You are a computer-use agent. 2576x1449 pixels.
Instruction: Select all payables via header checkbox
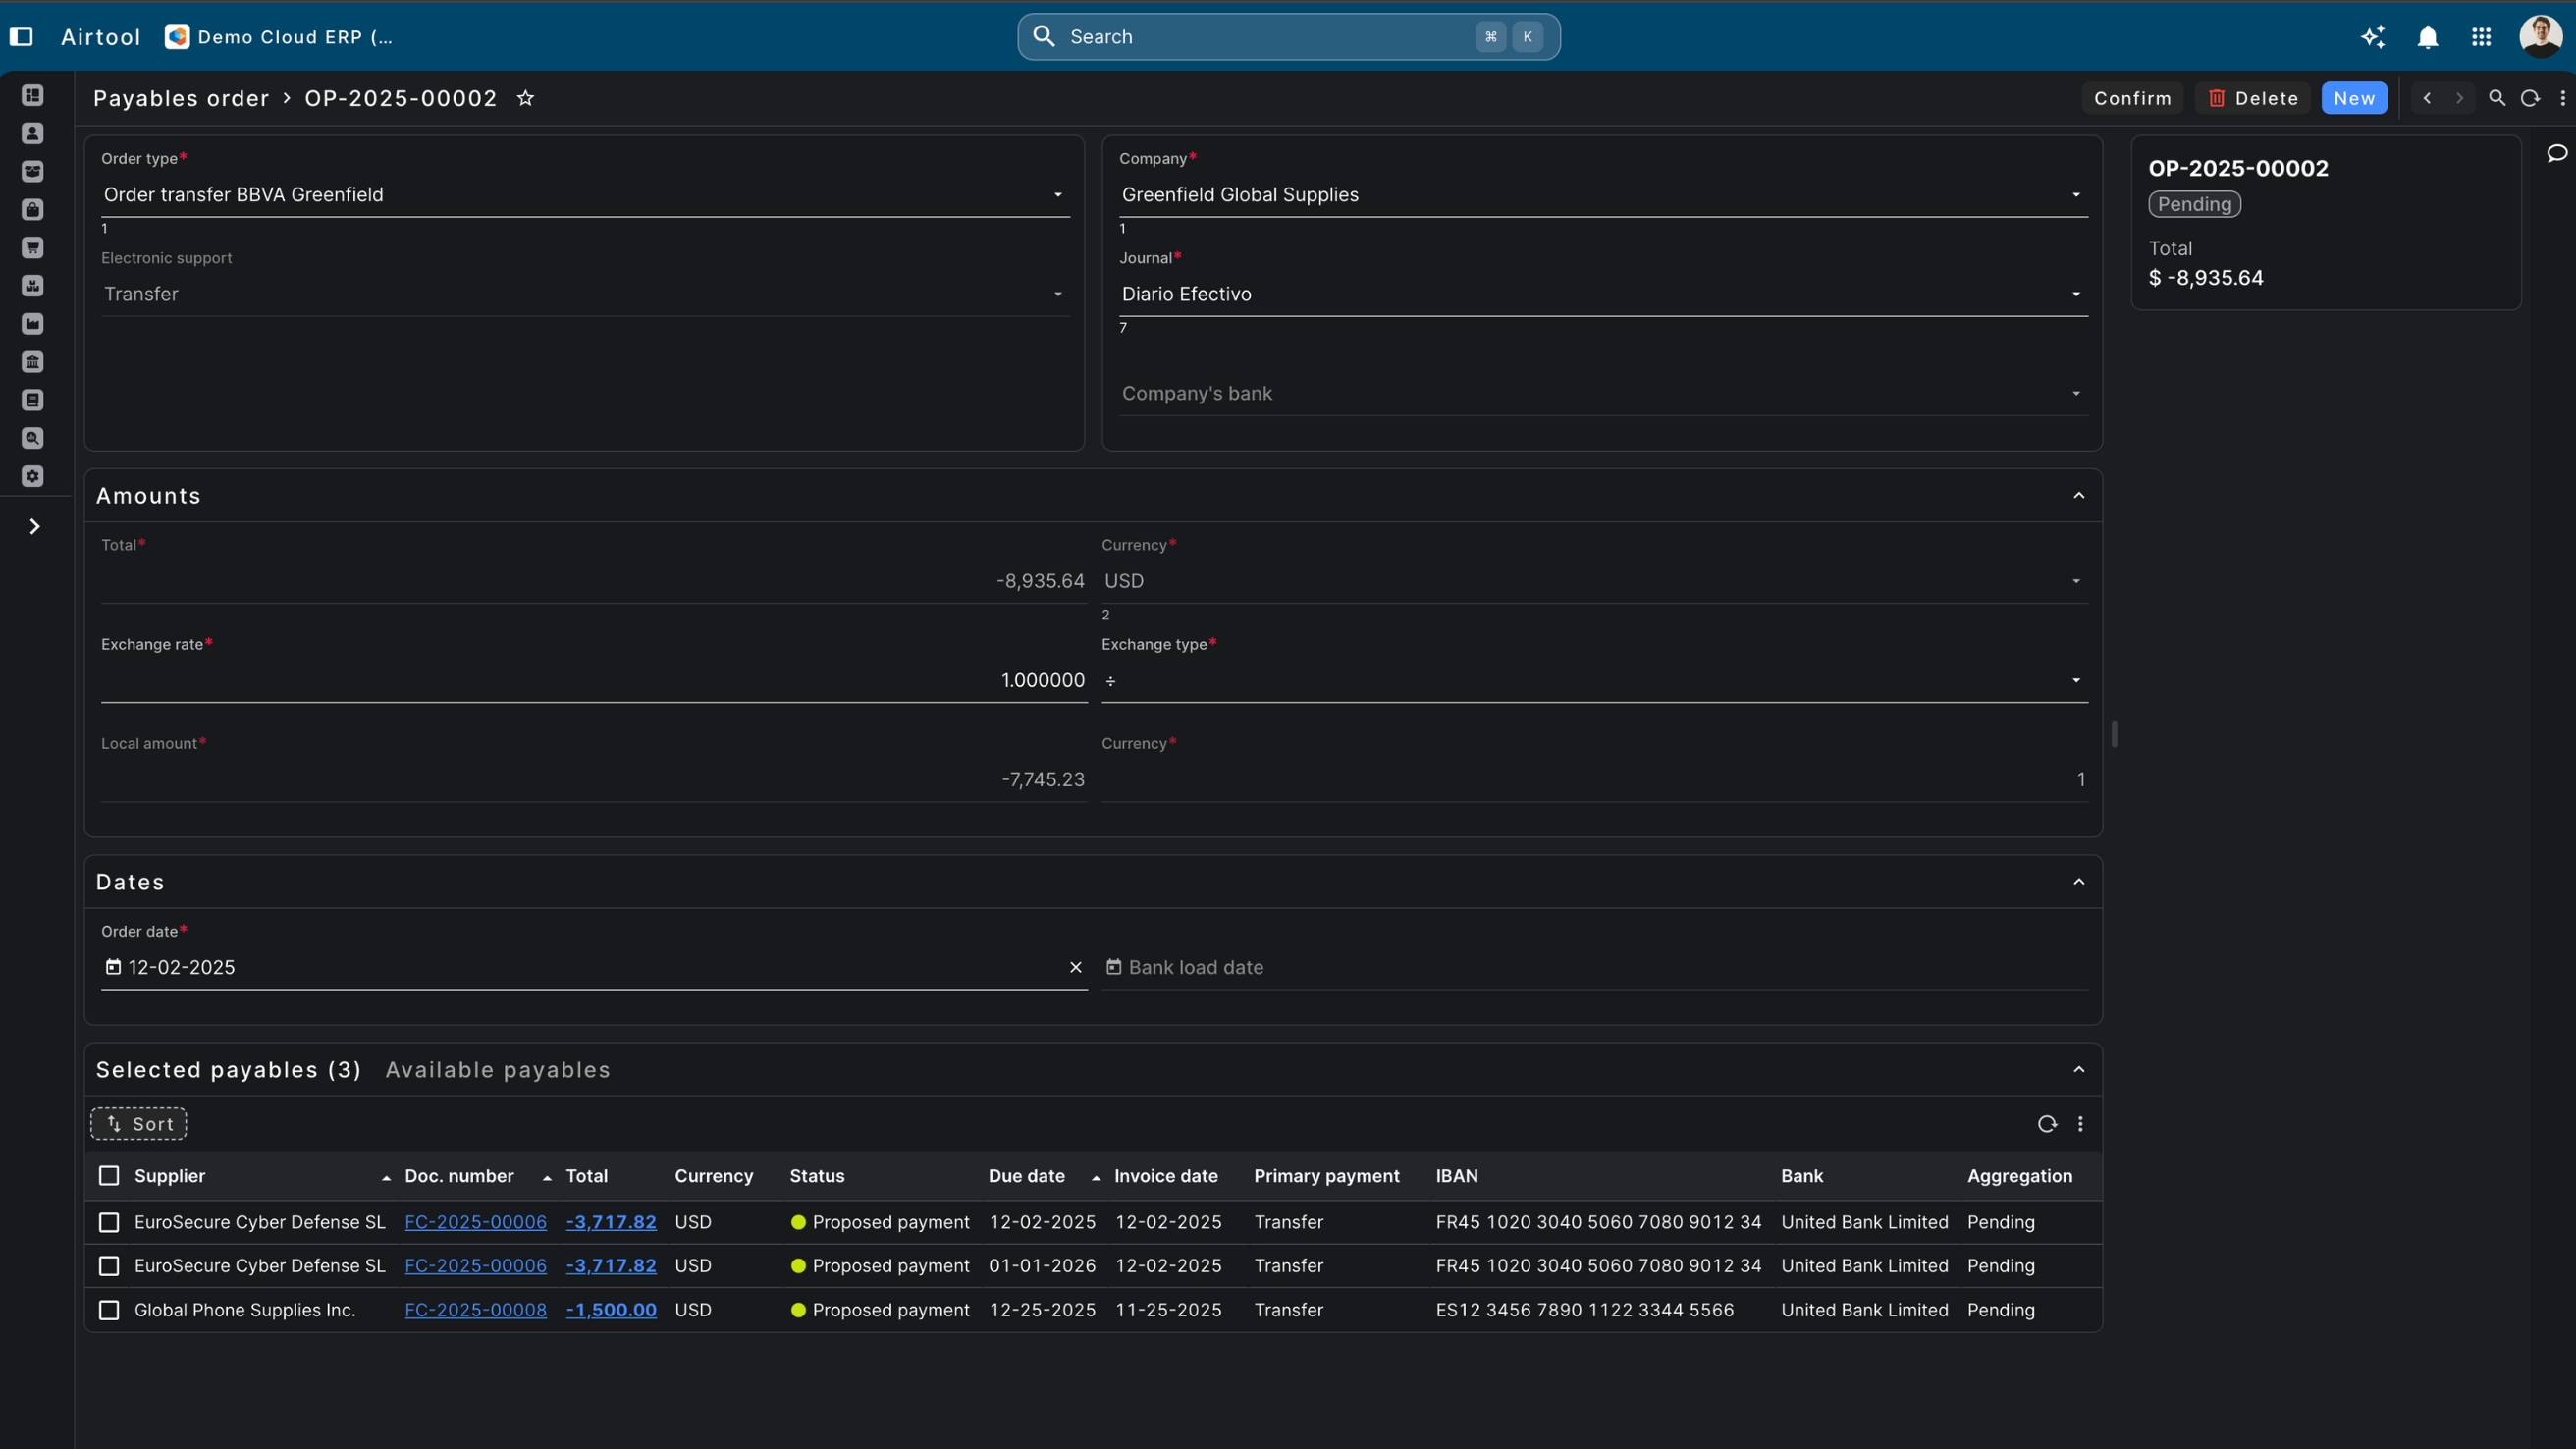click(x=109, y=1176)
